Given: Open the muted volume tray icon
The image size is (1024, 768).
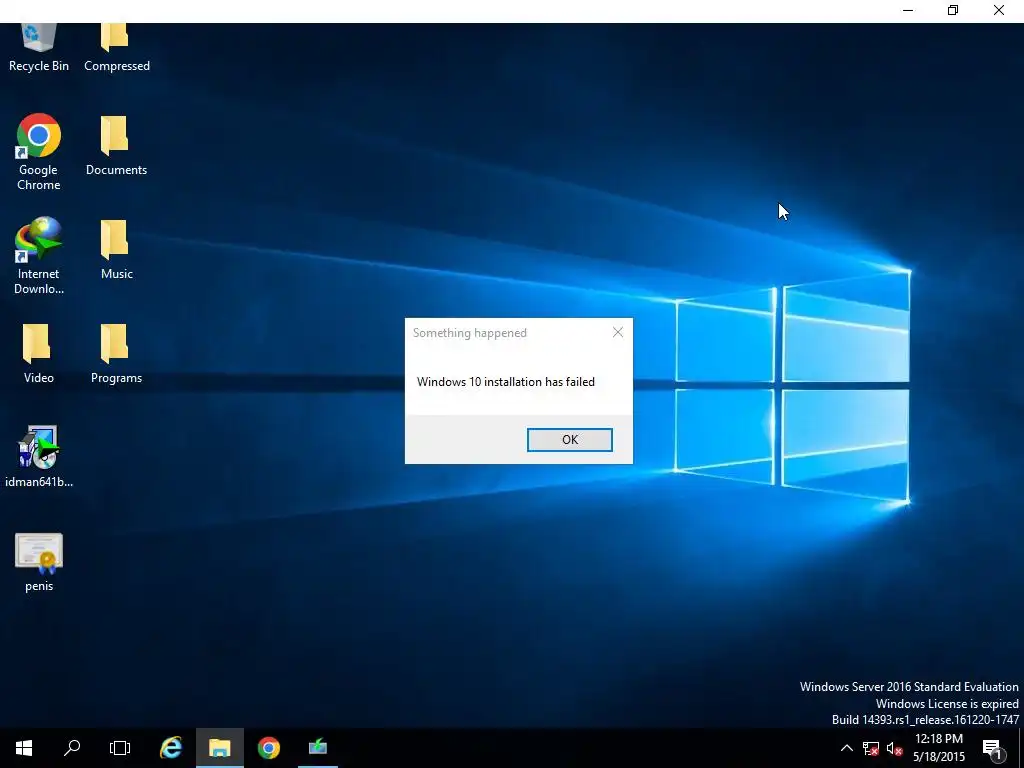Looking at the screenshot, I should click(894, 748).
